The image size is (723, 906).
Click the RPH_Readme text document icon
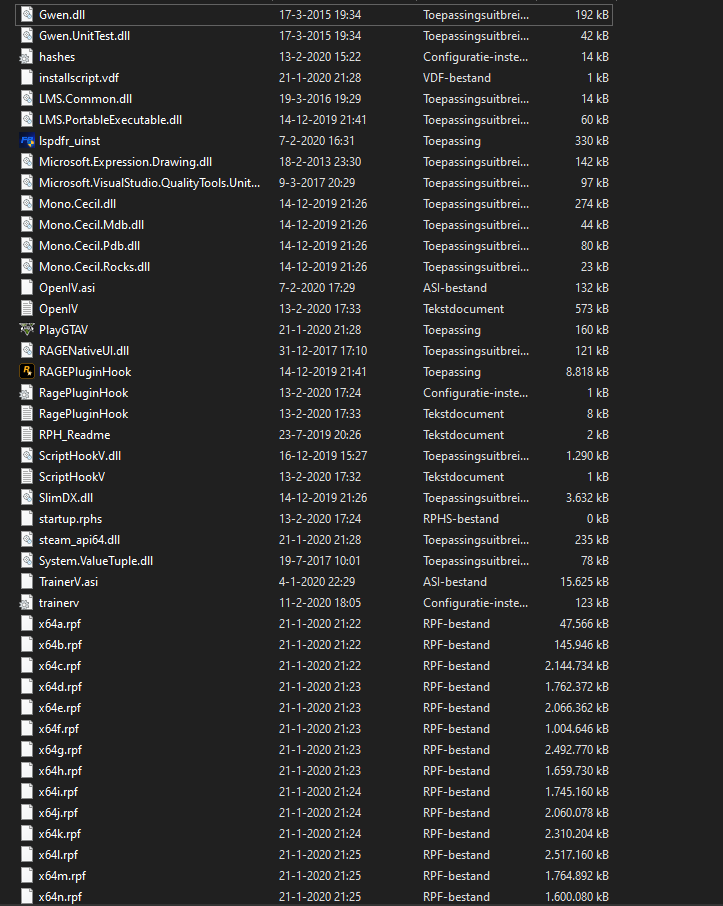(27, 435)
